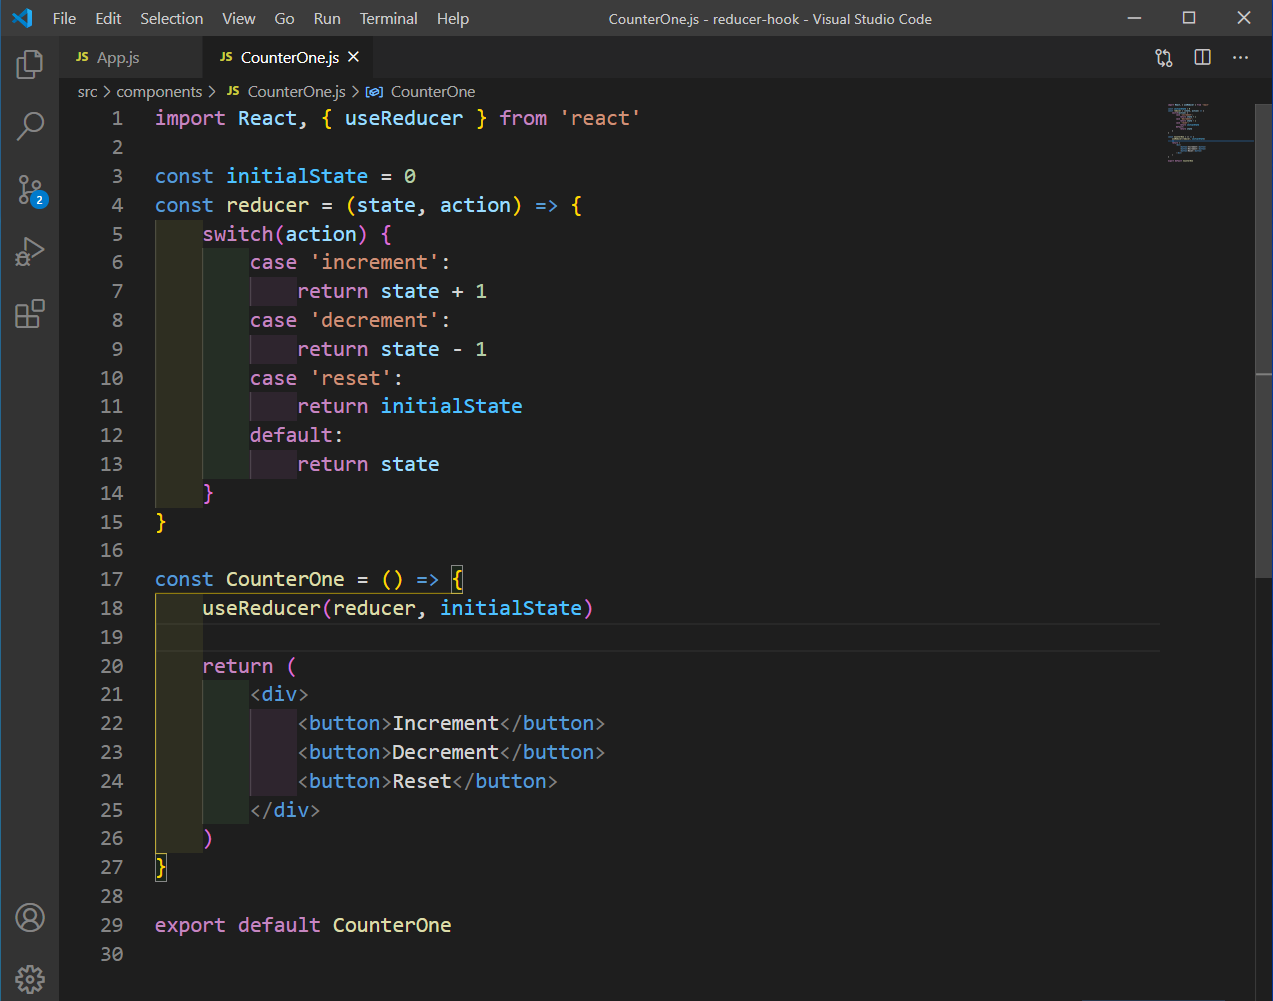The height and width of the screenshot is (1001, 1273).
Task: Click line number 4 in the gutter
Action: 117,205
